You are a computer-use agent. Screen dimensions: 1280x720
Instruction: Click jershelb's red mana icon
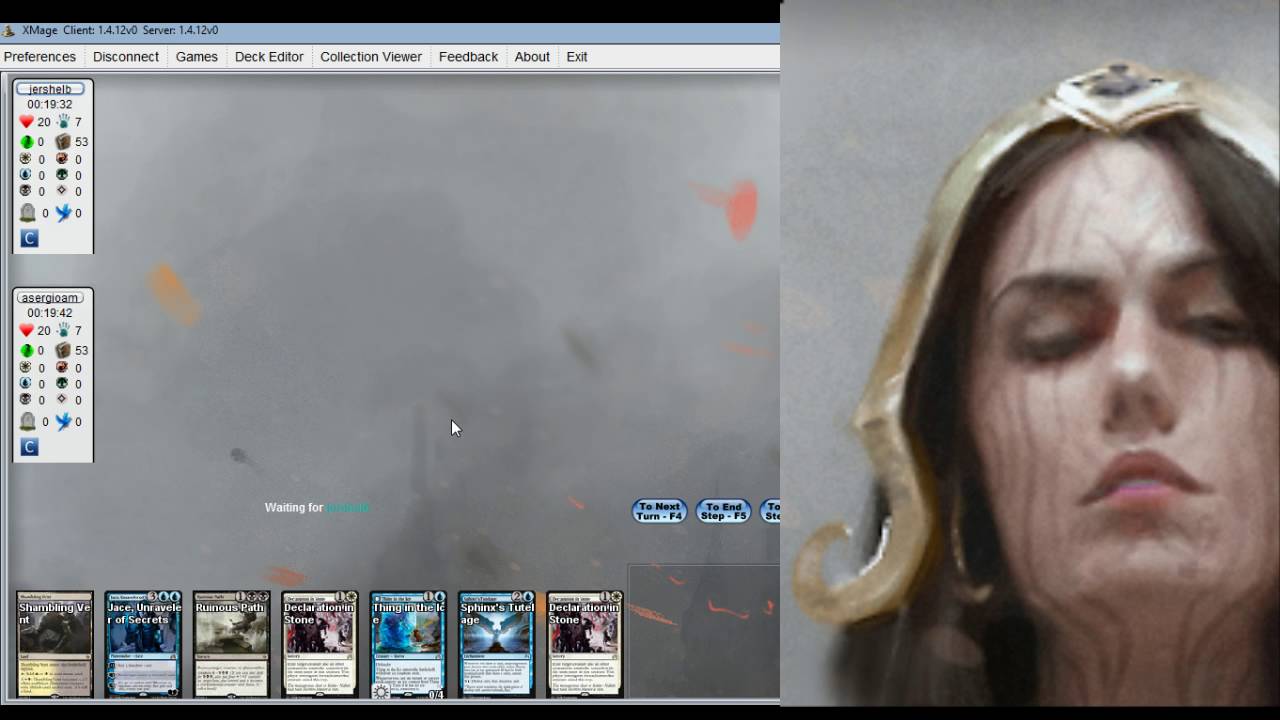[62, 159]
